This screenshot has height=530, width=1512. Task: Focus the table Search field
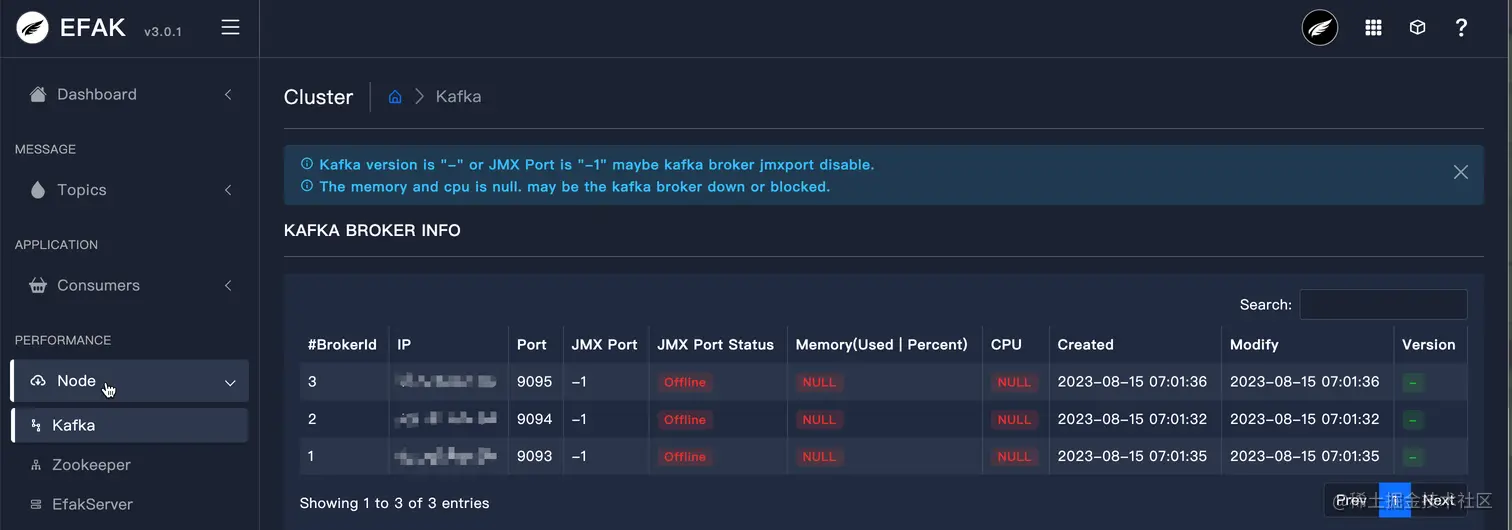(1383, 304)
